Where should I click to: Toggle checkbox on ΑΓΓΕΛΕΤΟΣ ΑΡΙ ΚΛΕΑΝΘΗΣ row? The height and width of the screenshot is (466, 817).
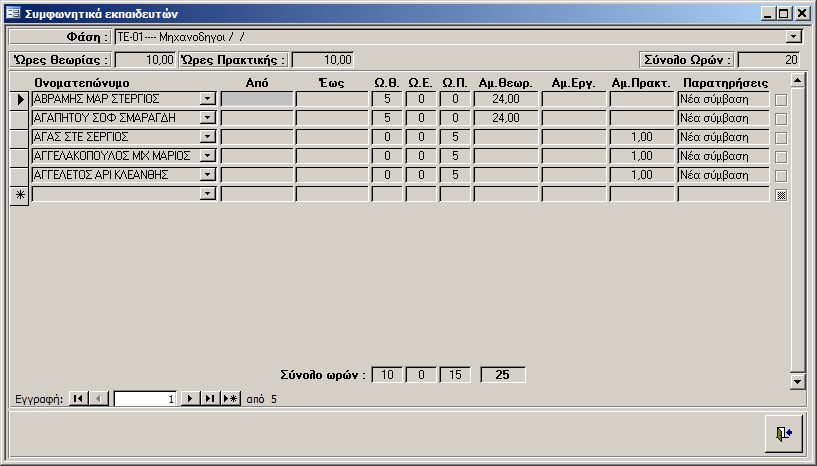click(x=781, y=175)
